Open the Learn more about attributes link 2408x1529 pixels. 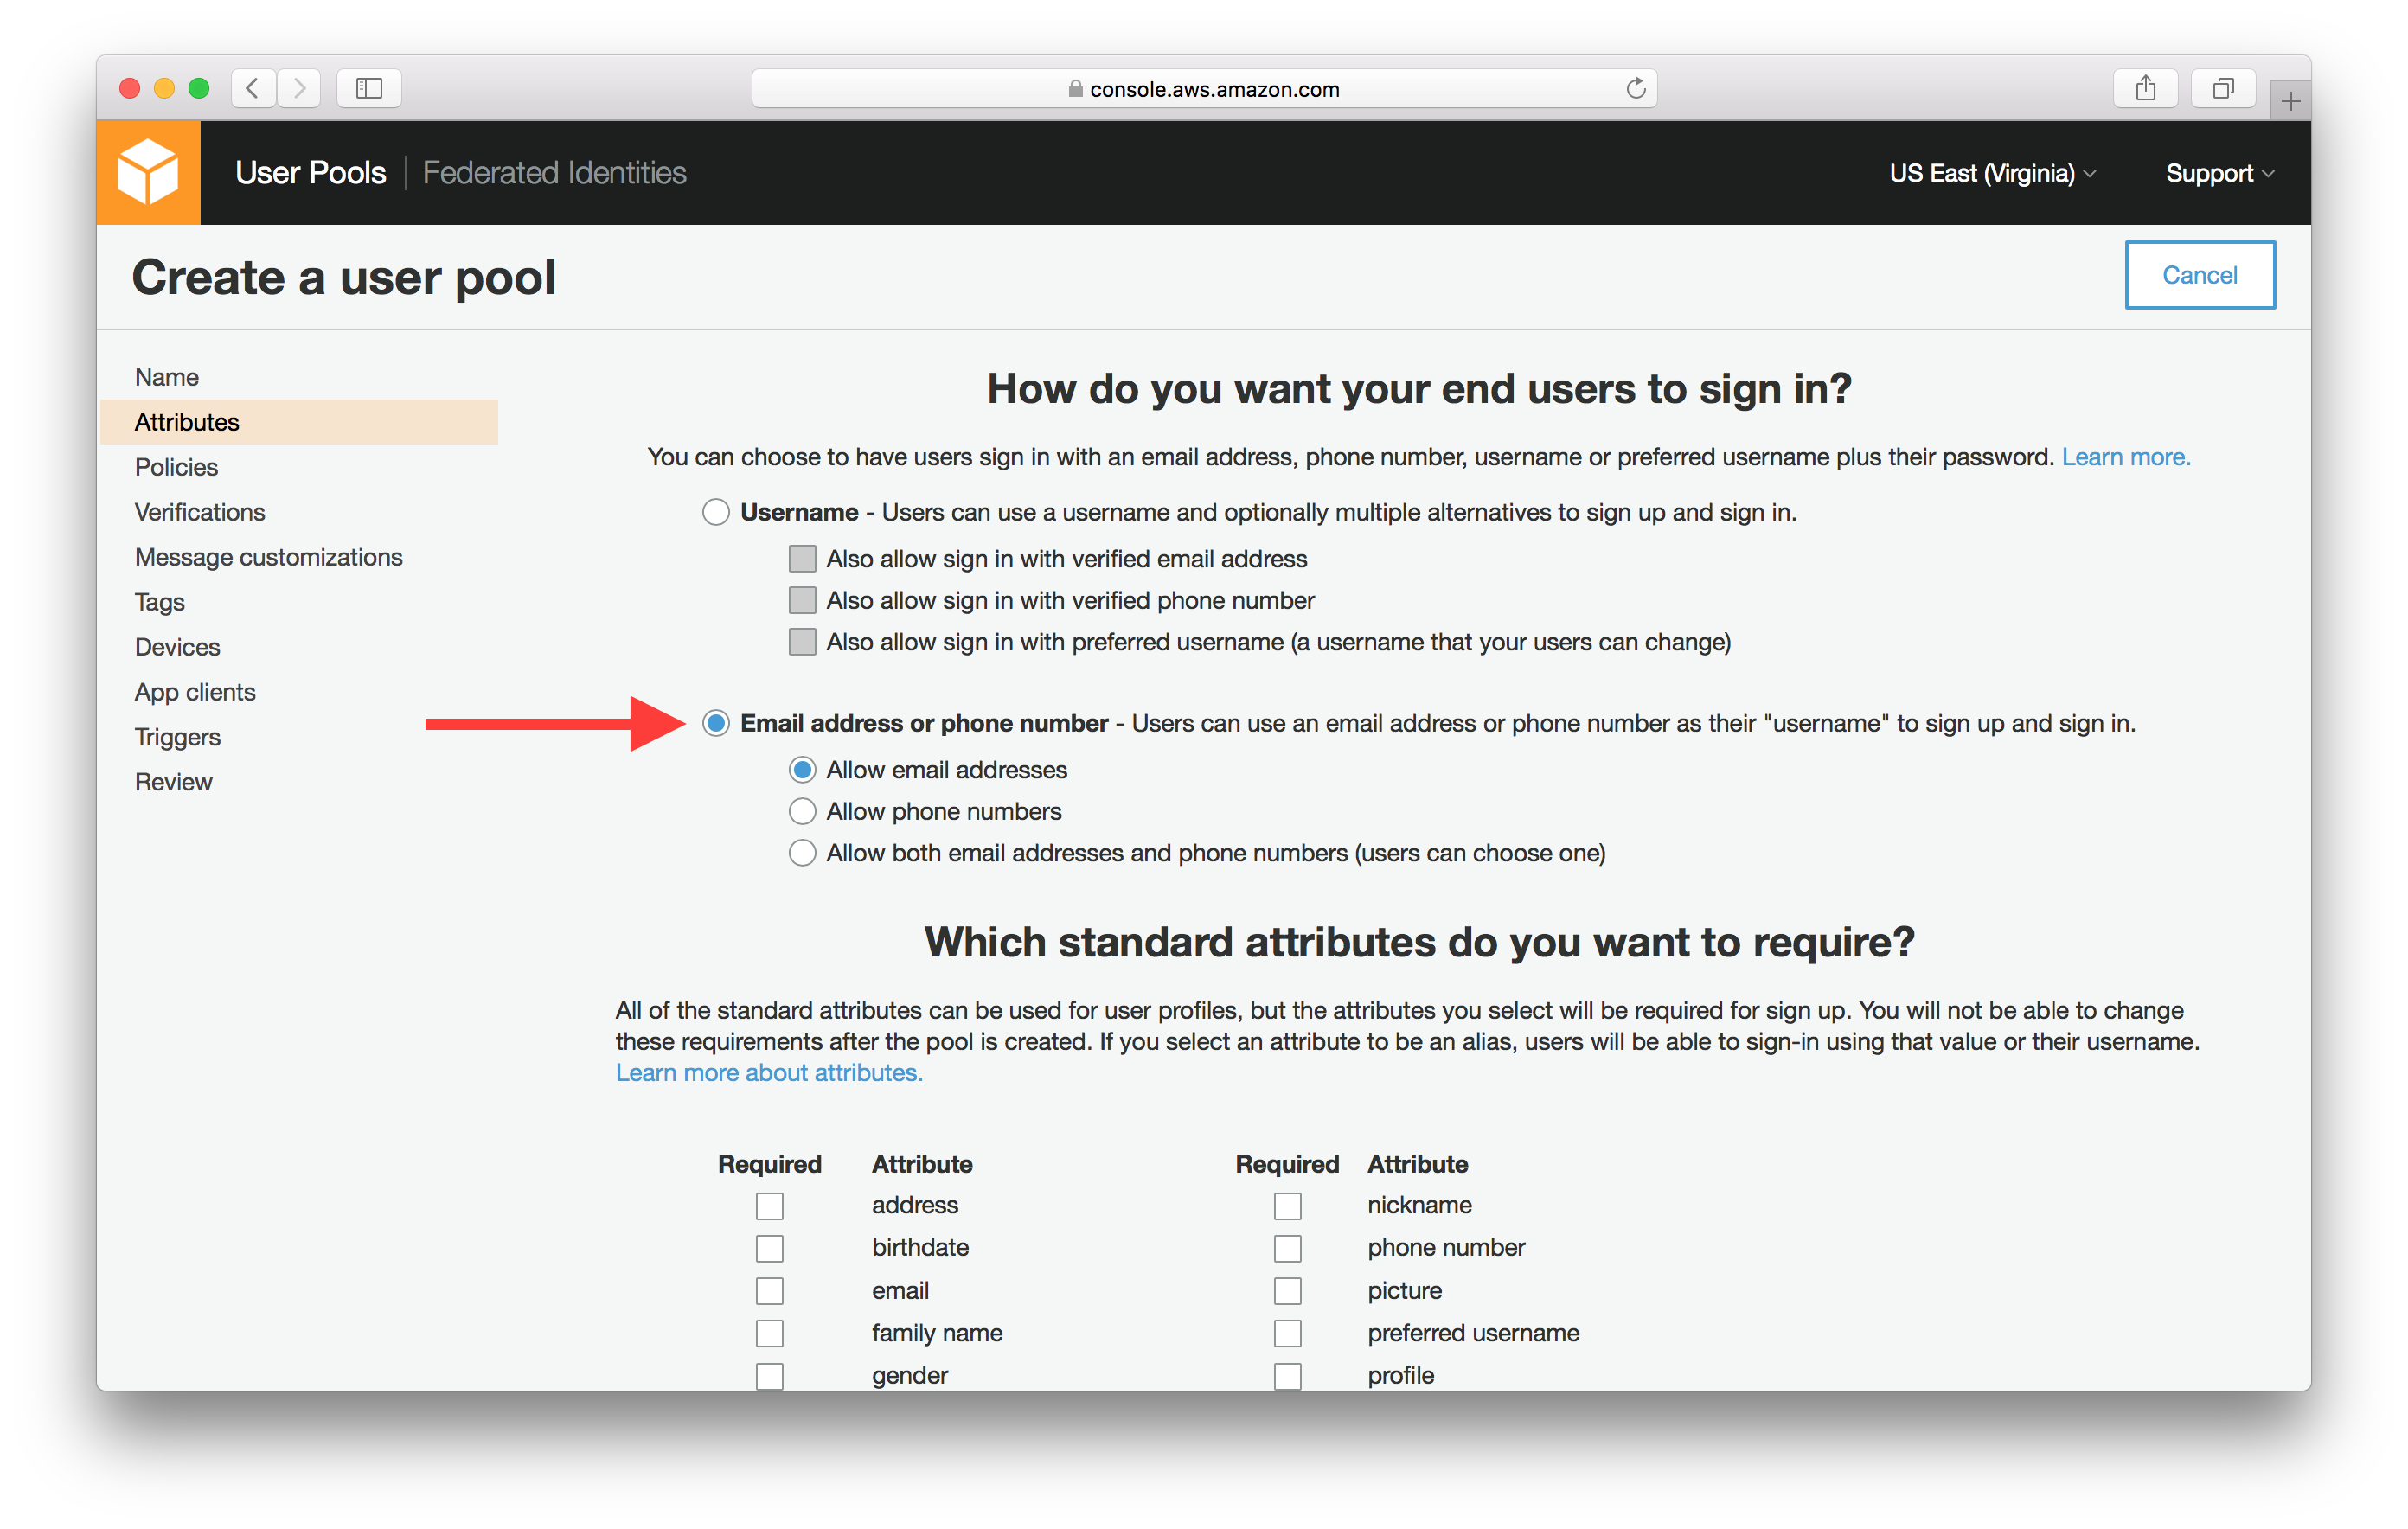[768, 1072]
